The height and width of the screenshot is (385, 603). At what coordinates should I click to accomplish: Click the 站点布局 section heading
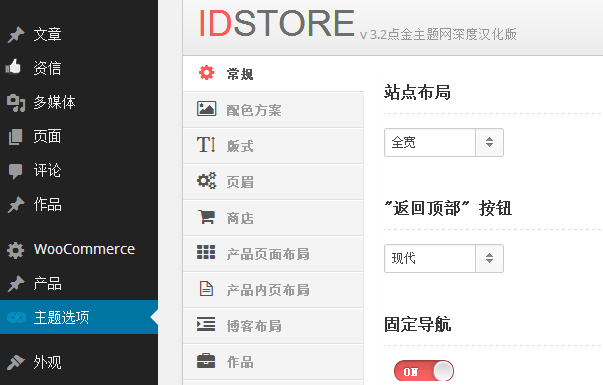417,92
